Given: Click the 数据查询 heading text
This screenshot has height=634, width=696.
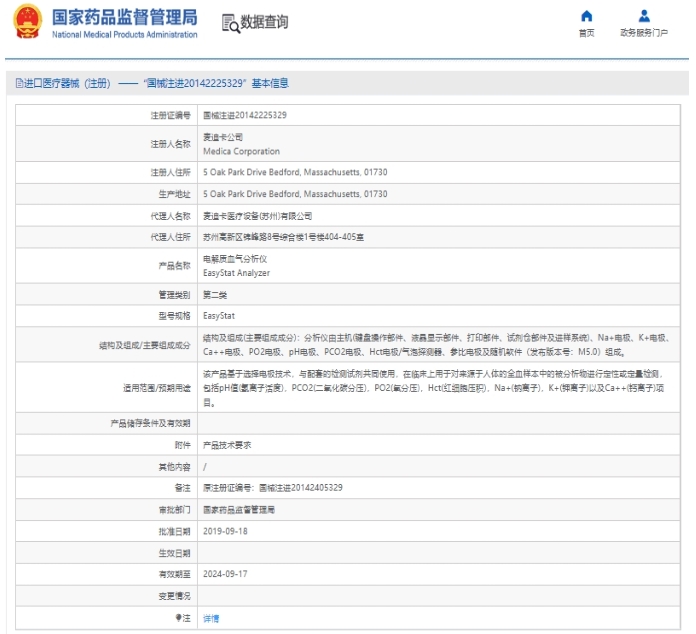Looking at the screenshot, I should (264, 23).
